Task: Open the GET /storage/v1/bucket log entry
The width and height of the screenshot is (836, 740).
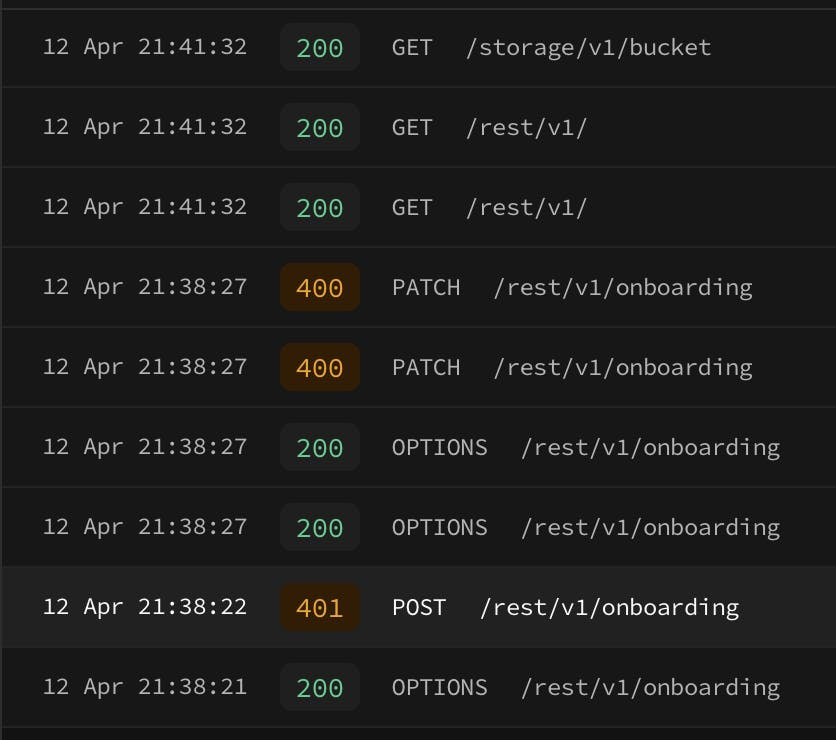Action: [x=550, y=47]
